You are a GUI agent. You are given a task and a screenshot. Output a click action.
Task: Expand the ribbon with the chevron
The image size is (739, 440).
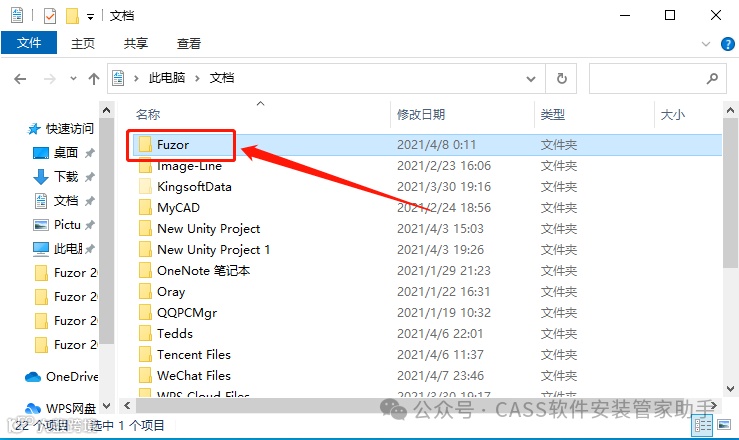point(706,44)
